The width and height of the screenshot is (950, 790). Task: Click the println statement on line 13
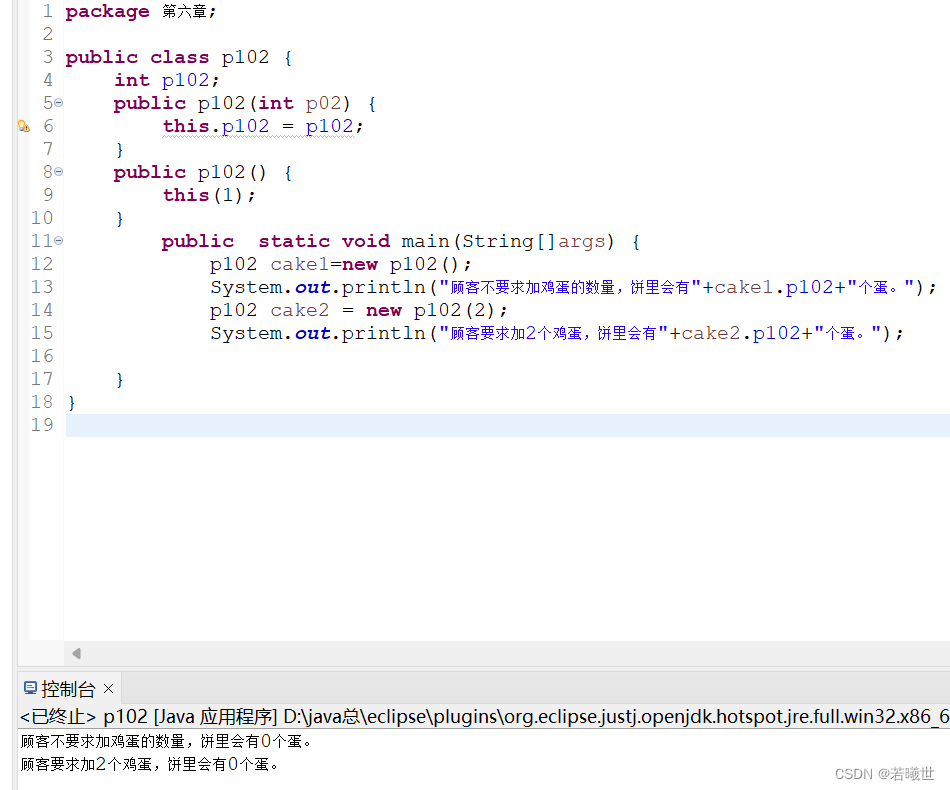[x=573, y=288]
